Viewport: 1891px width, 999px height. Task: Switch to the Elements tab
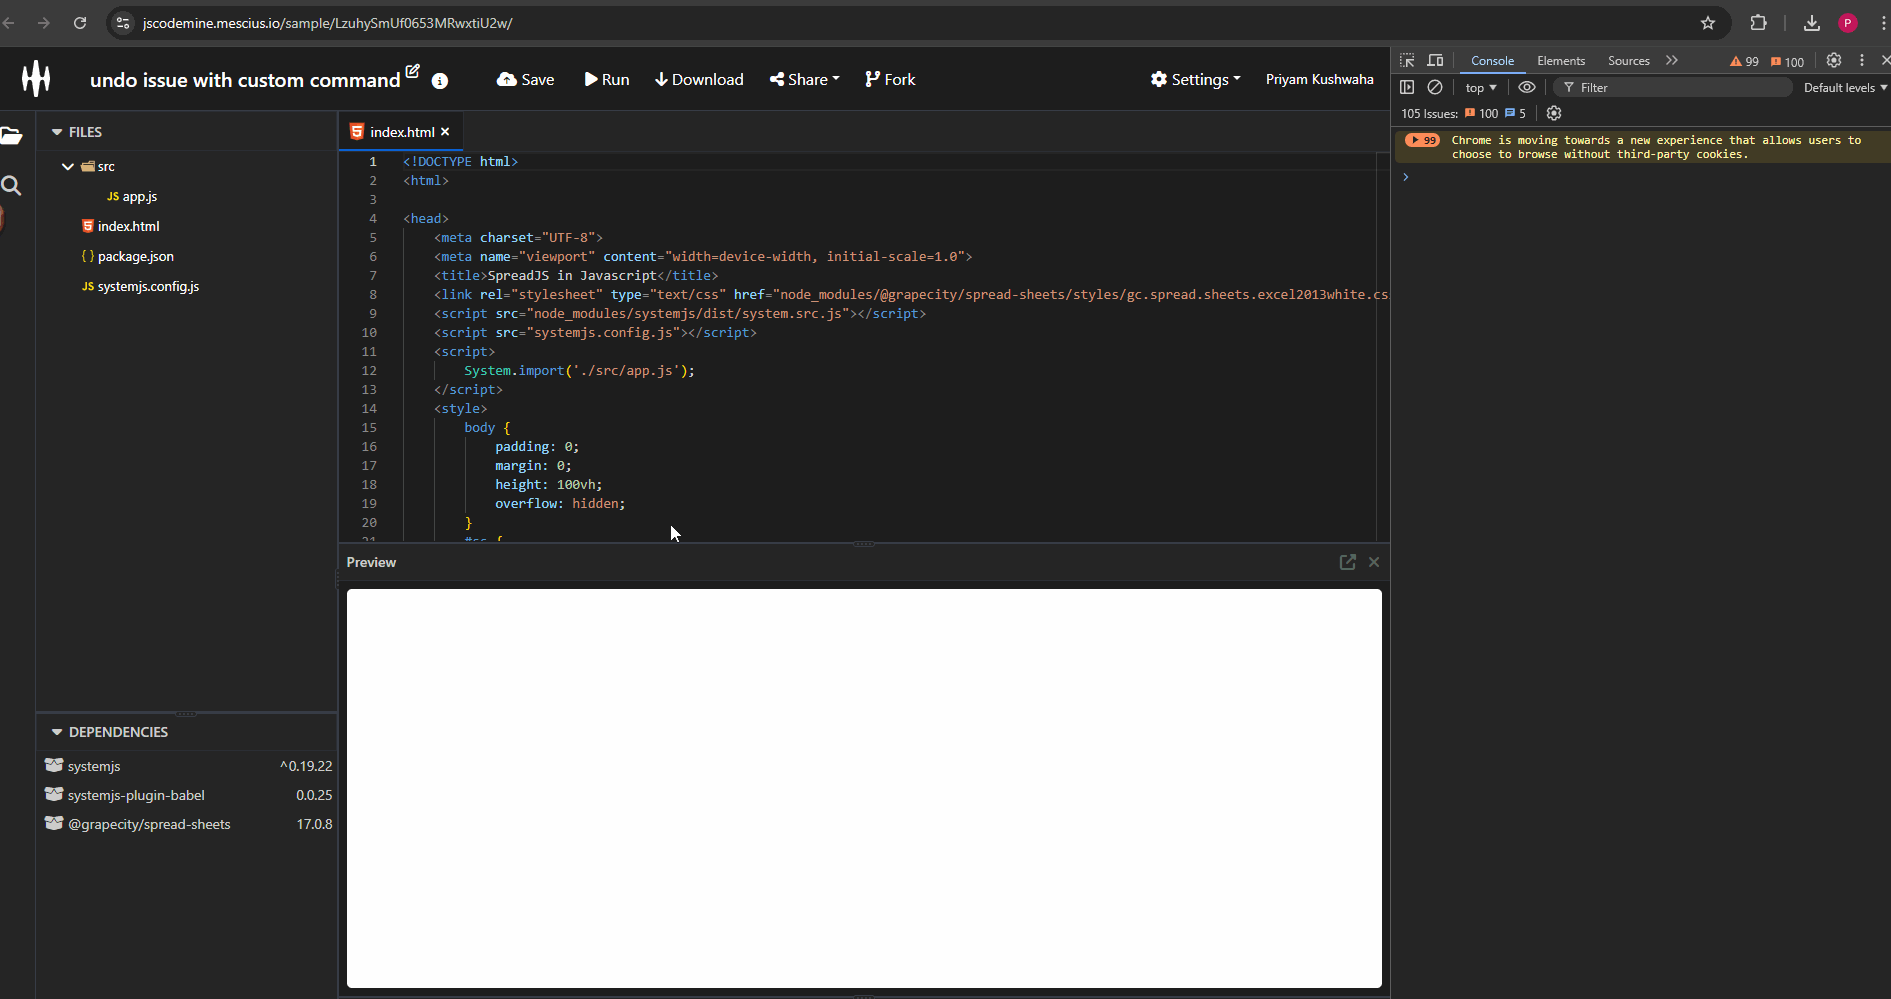click(1560, 60)
